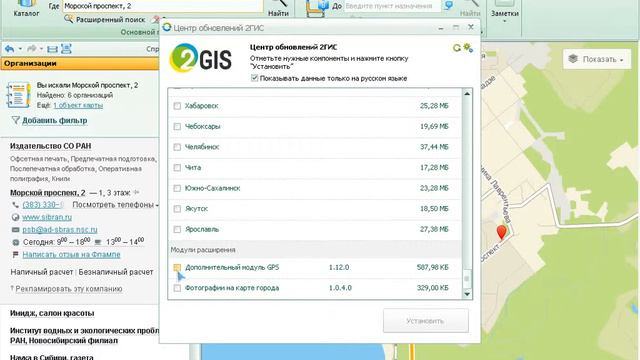
Task: Select Имидж, салон красоты entry
Action: click(x=52, y=313)
